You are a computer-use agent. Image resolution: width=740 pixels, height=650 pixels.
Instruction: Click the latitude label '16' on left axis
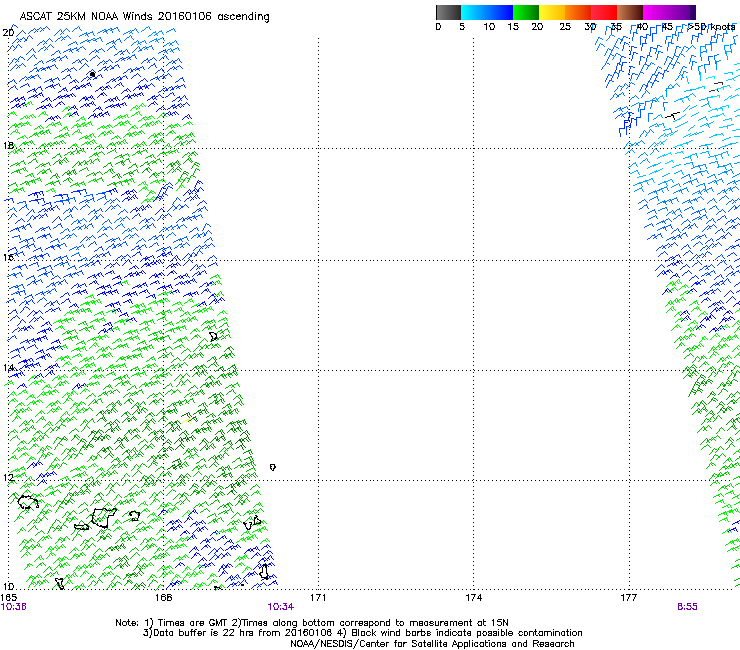click(x=8, y=257)
